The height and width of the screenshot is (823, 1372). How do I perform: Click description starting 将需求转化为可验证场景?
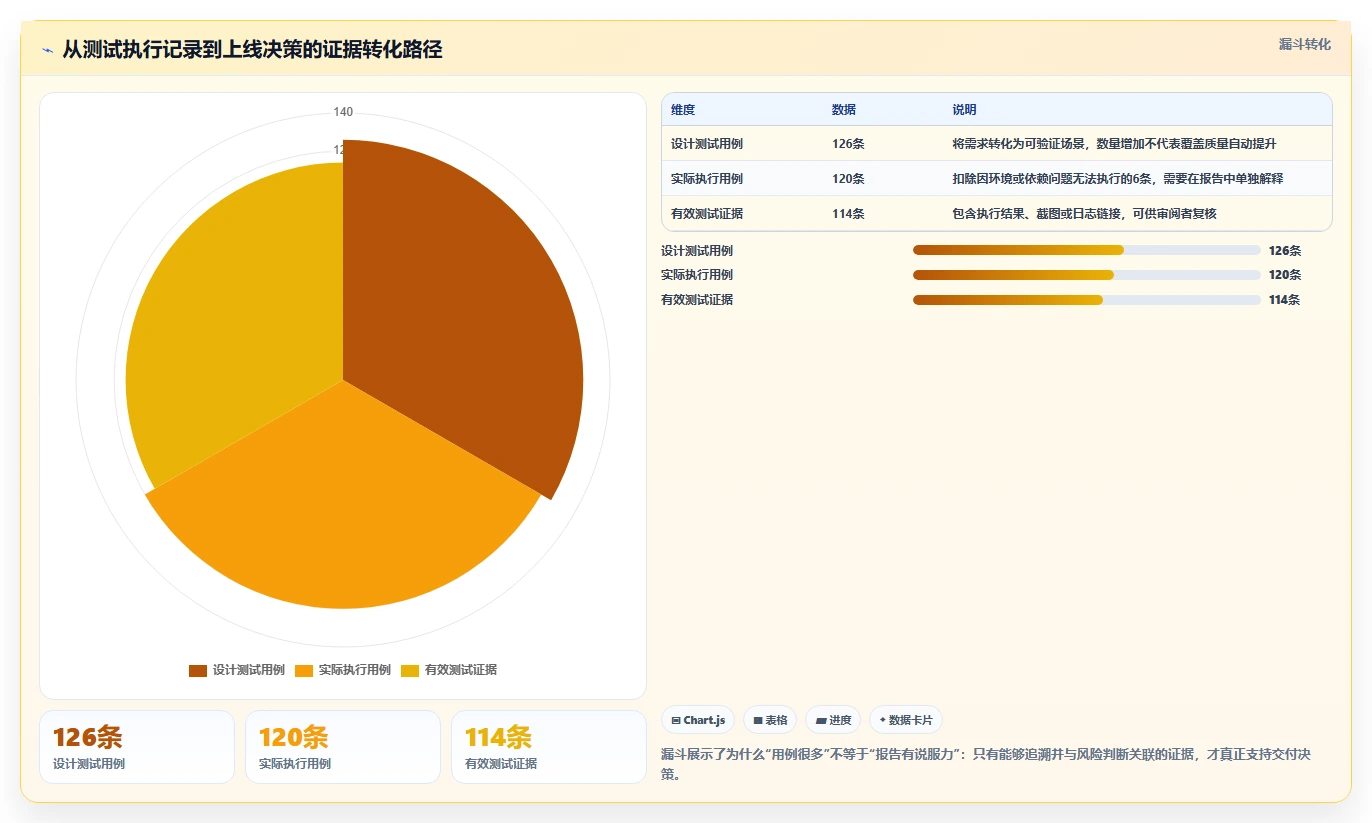[1114, 144]
